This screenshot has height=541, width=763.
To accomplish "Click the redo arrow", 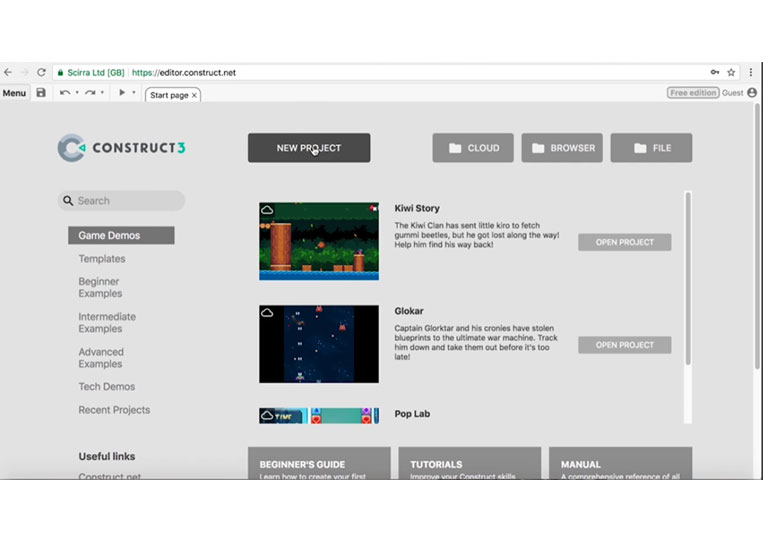I will 90,92.
